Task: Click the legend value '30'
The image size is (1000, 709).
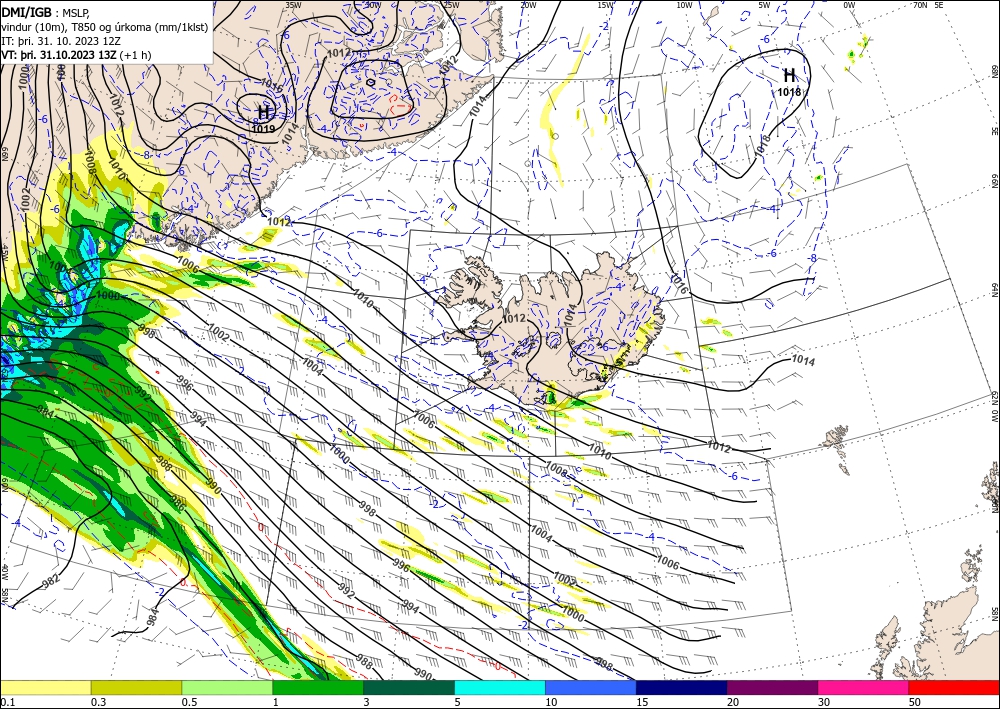Action: coord(824,702)
